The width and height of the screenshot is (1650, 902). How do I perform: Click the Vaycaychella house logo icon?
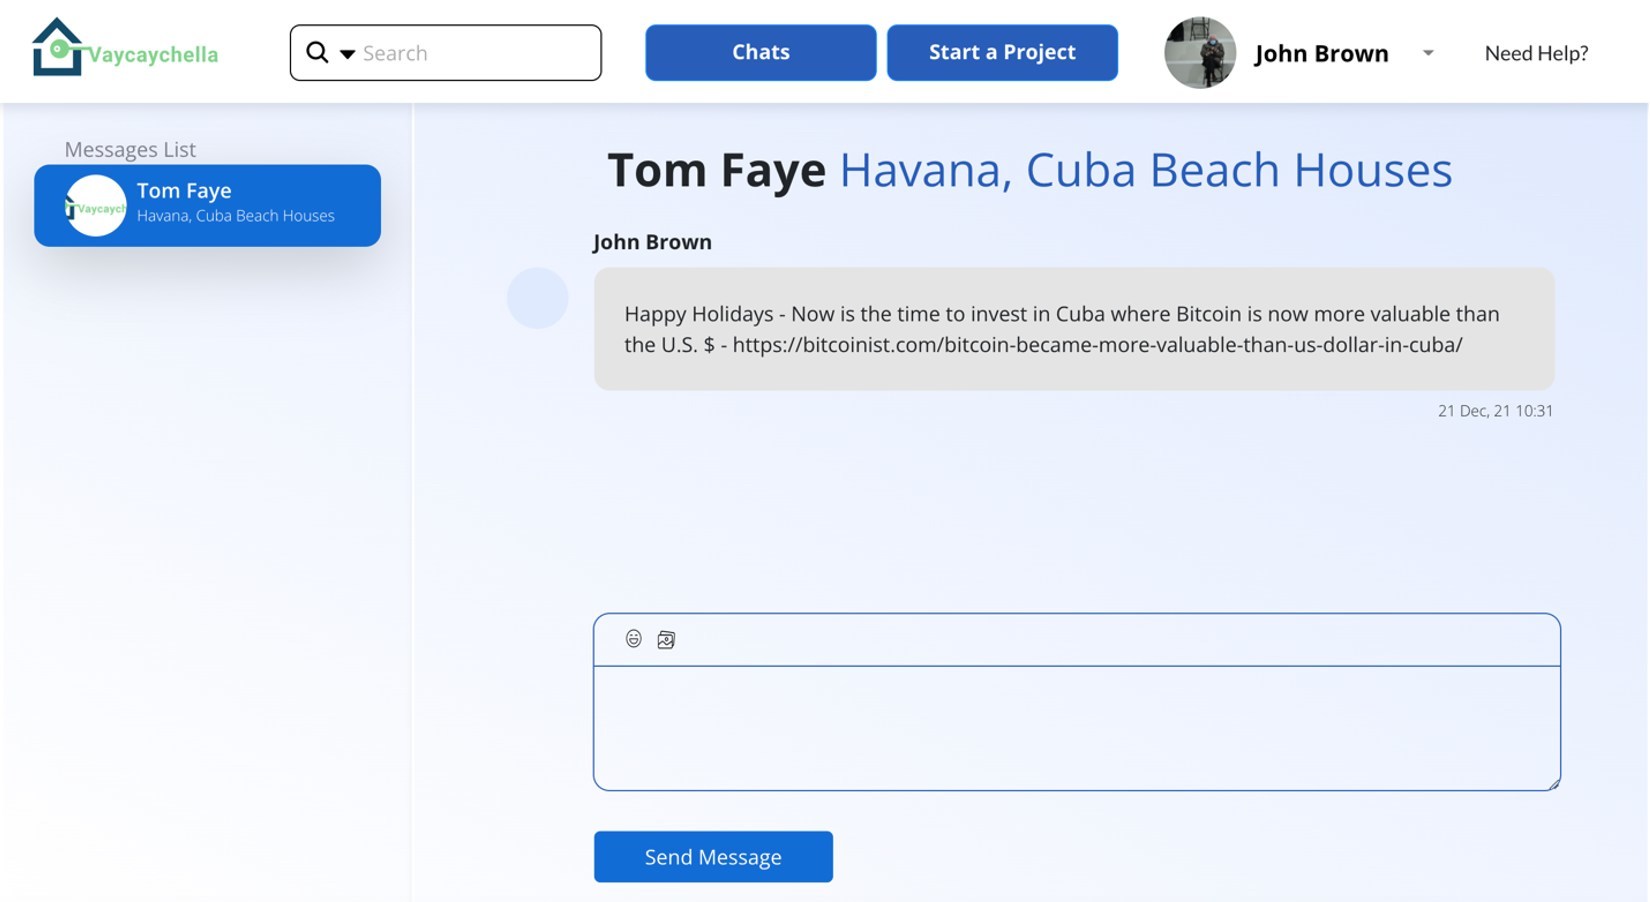pos(57,47)
